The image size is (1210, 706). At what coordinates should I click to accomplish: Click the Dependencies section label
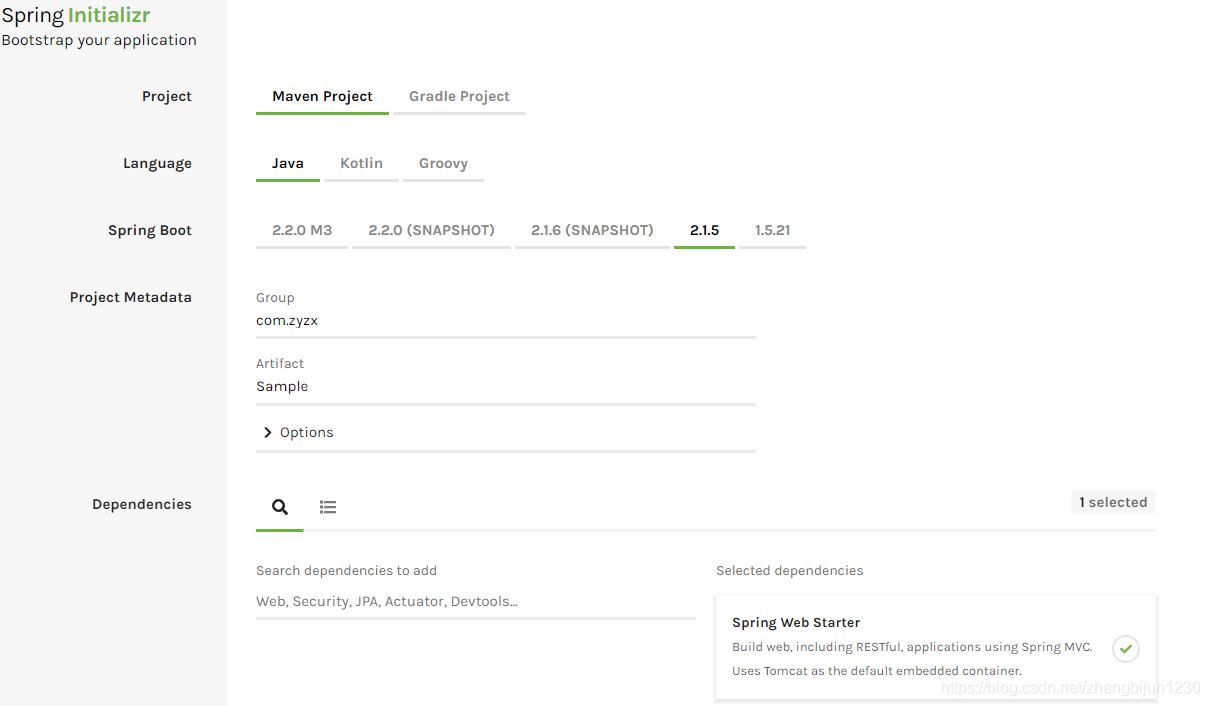tap(142, 505)
